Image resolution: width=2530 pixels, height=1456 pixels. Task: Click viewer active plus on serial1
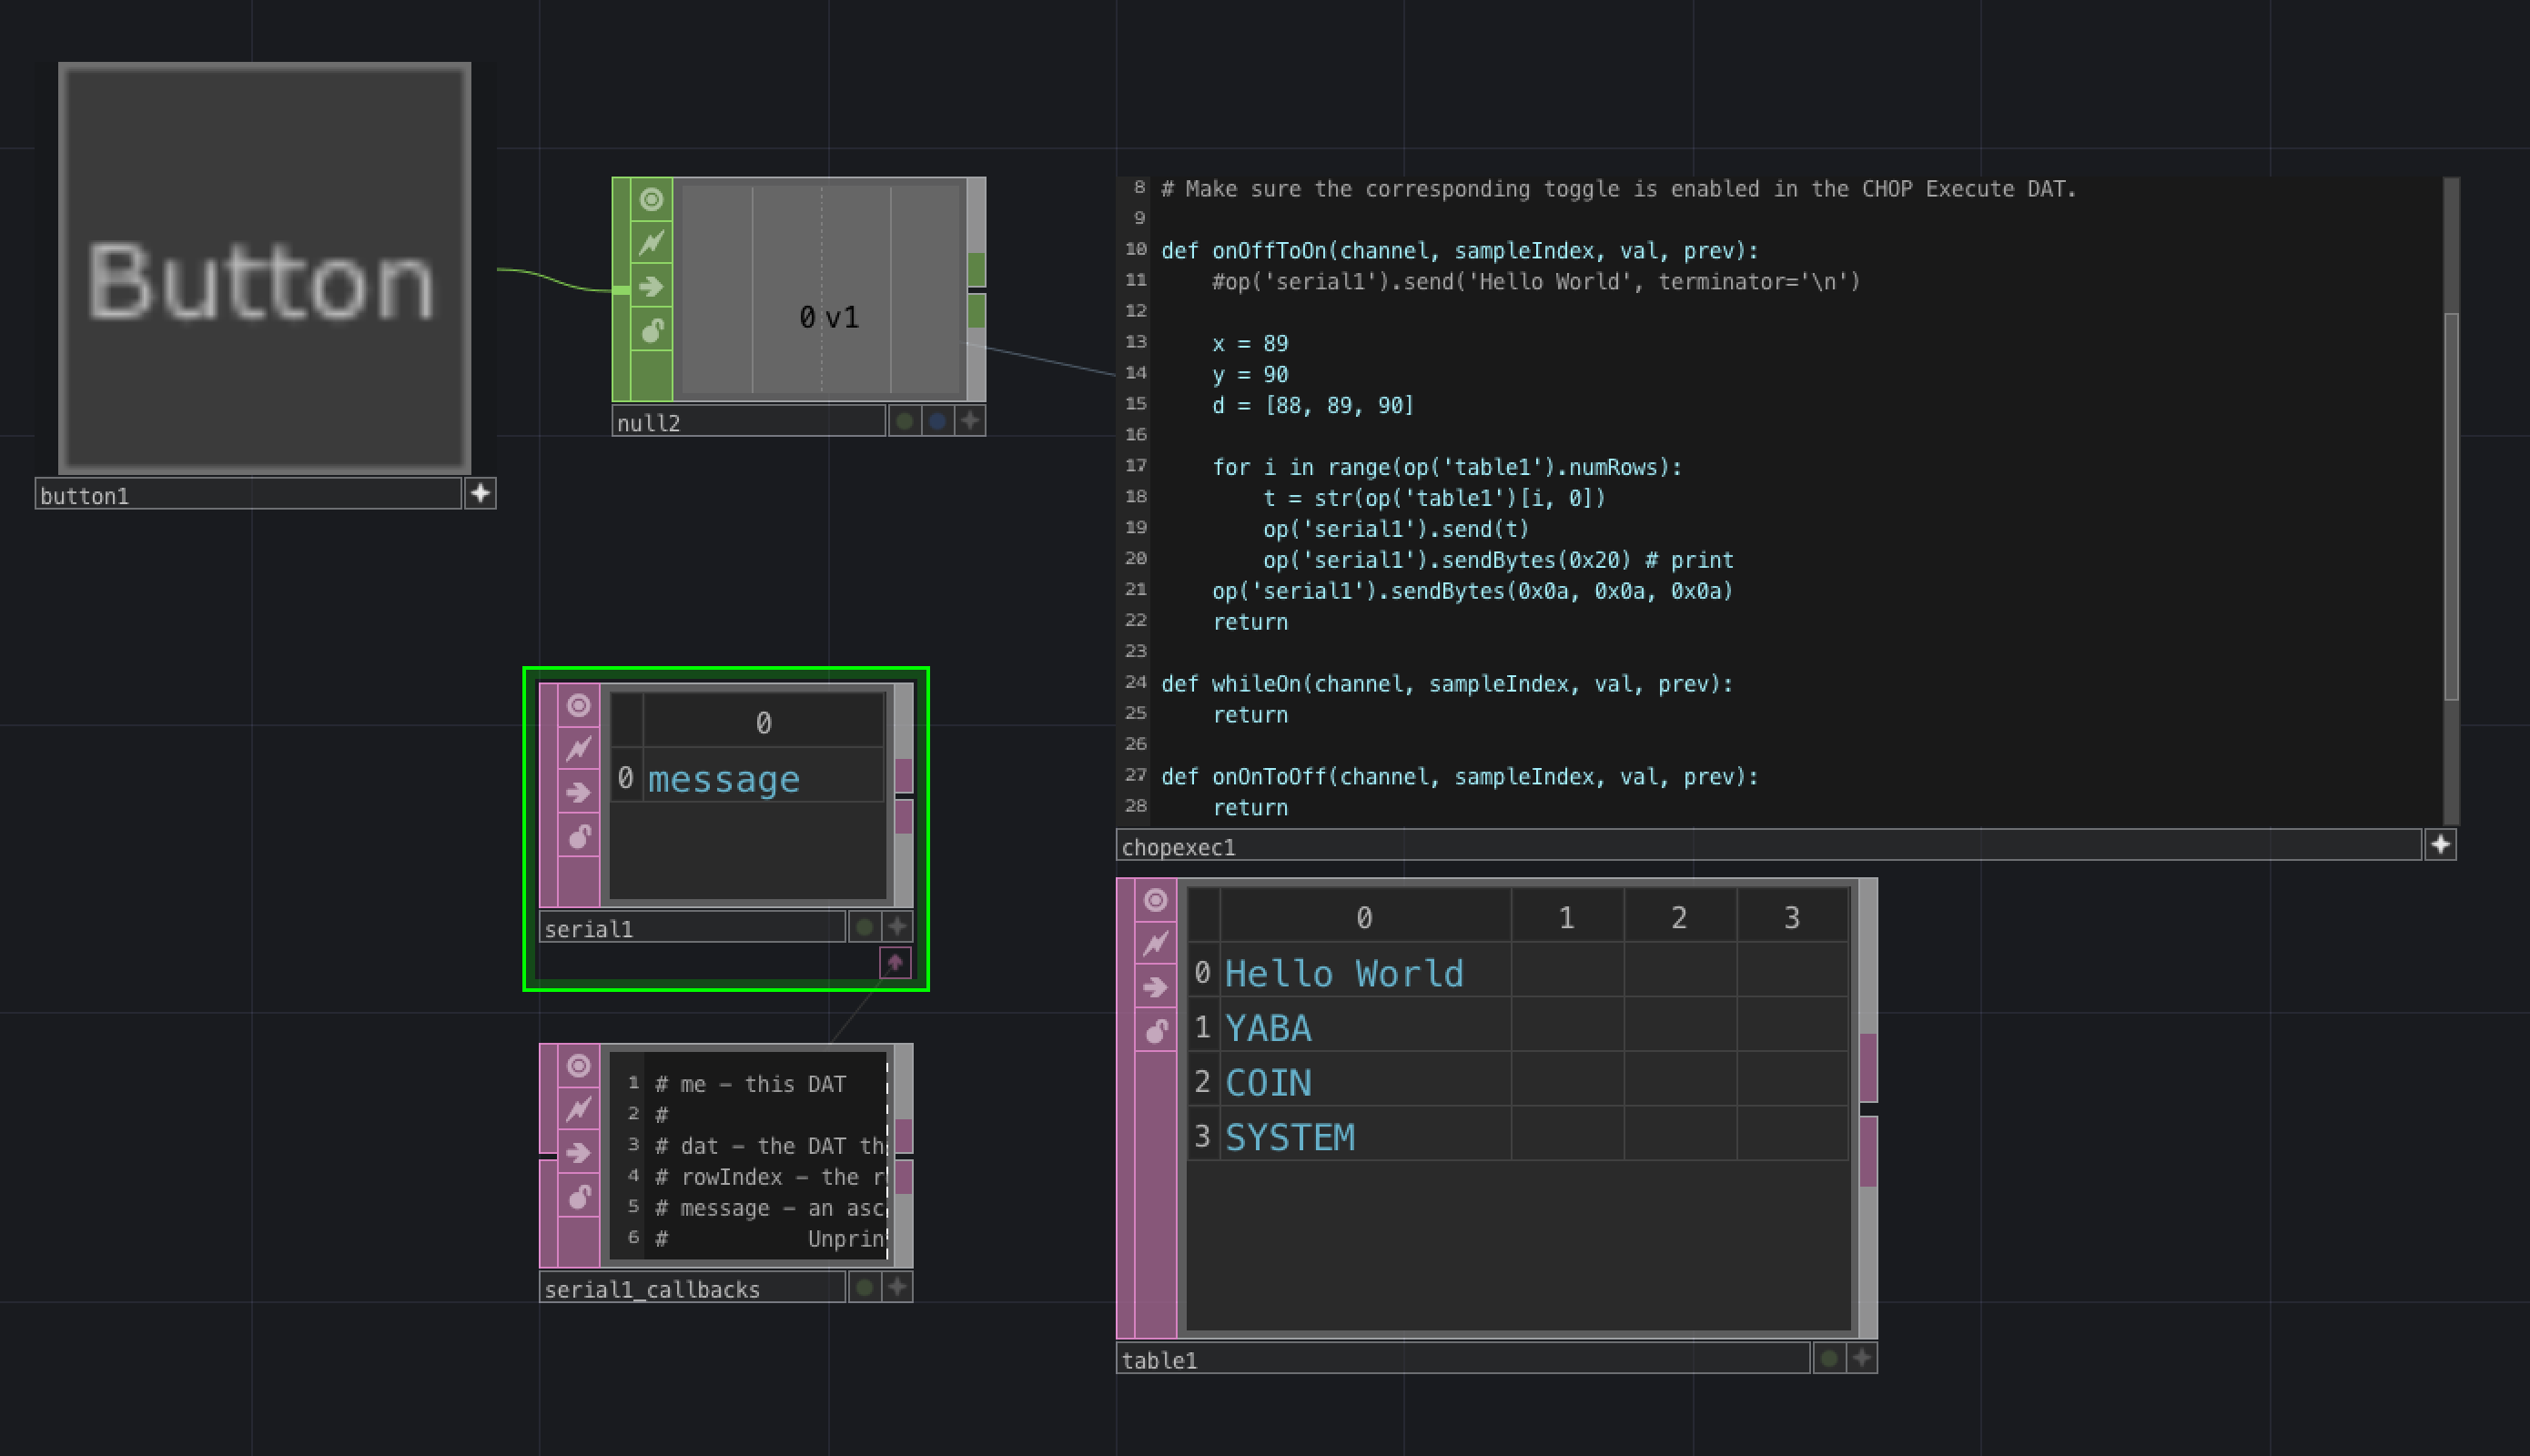click(x=897, y=927)
